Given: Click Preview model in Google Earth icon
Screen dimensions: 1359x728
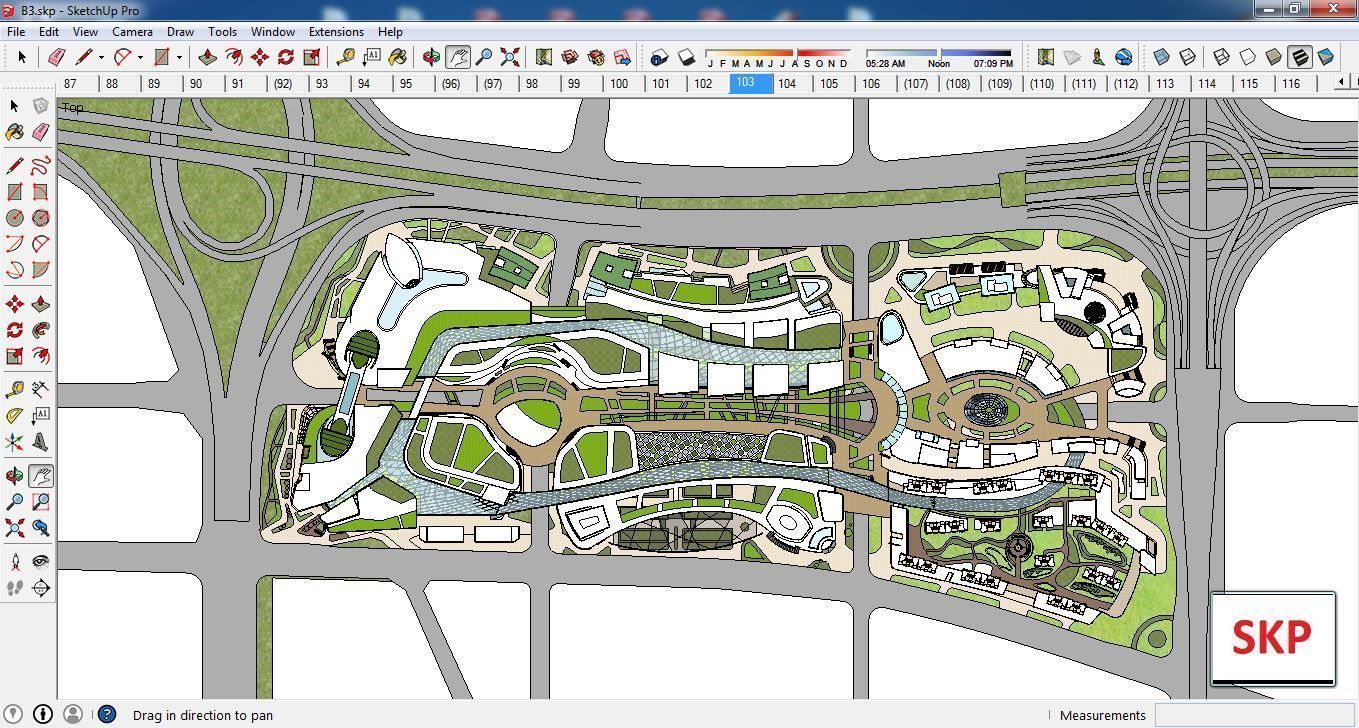Looking at the screenshot, I should coord(1124,57).
